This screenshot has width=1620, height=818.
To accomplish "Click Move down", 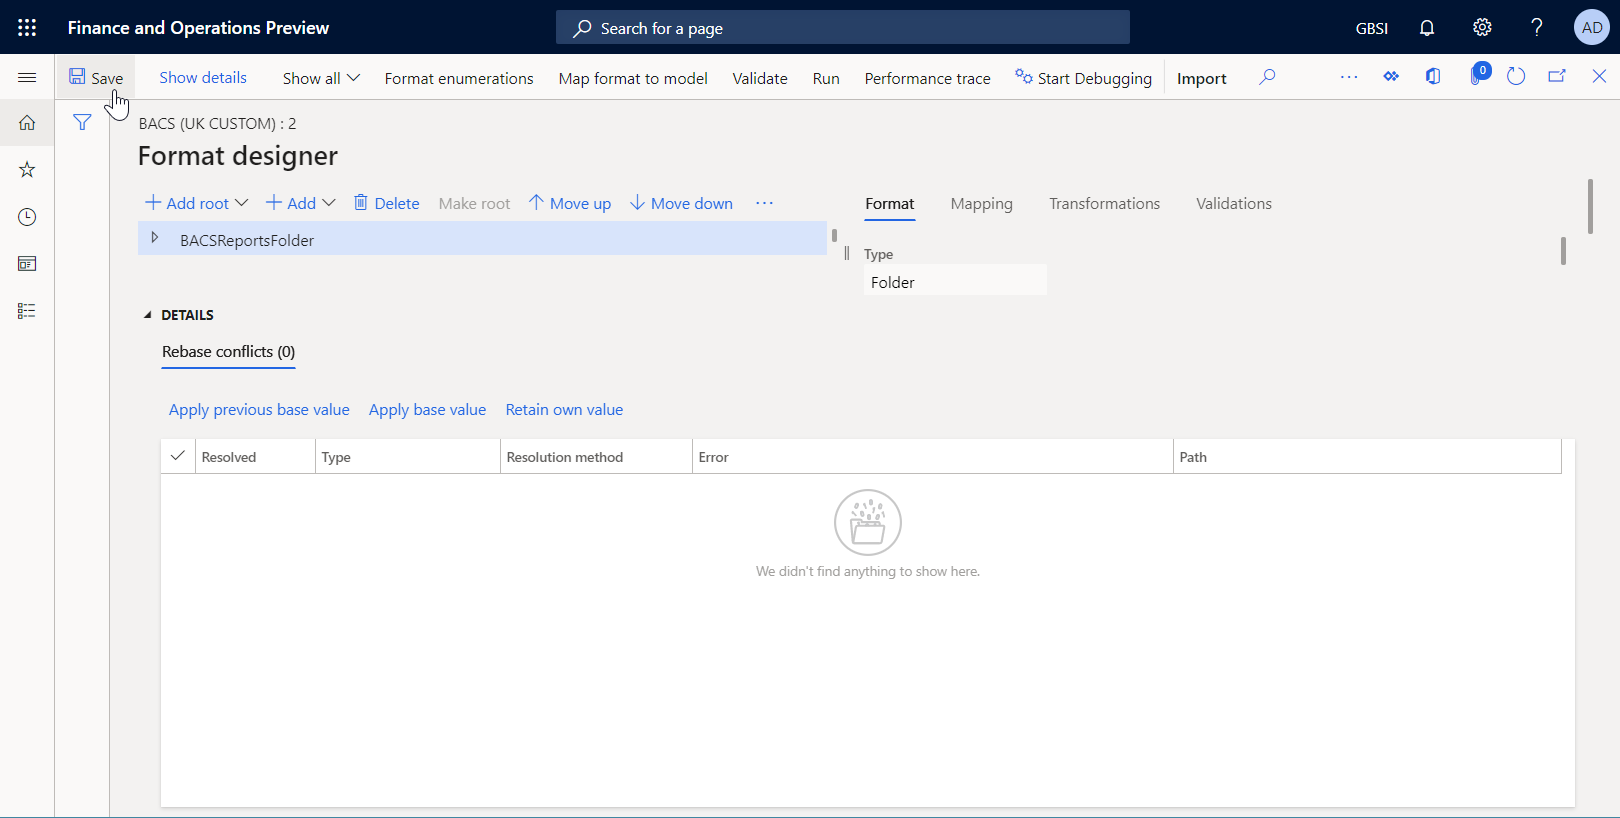I will [x=682, y=203].
